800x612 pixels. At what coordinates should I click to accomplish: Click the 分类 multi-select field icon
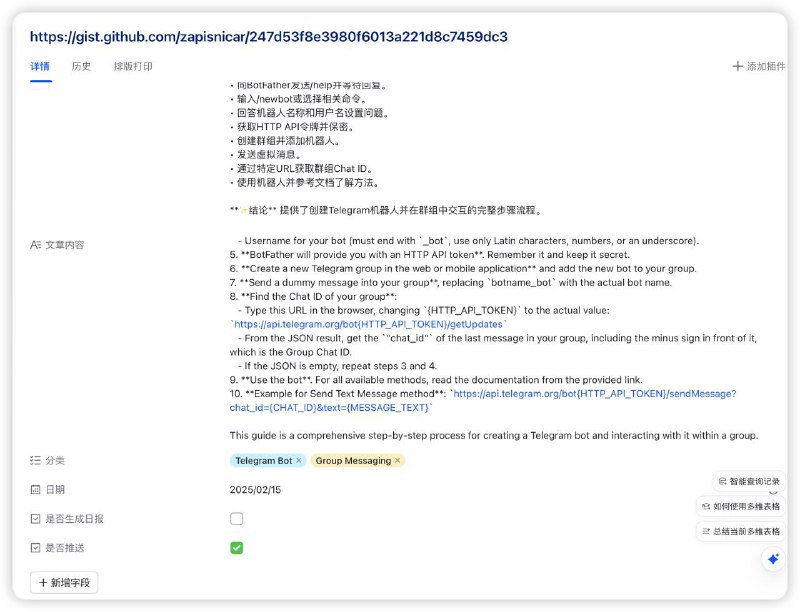(35, 461)
